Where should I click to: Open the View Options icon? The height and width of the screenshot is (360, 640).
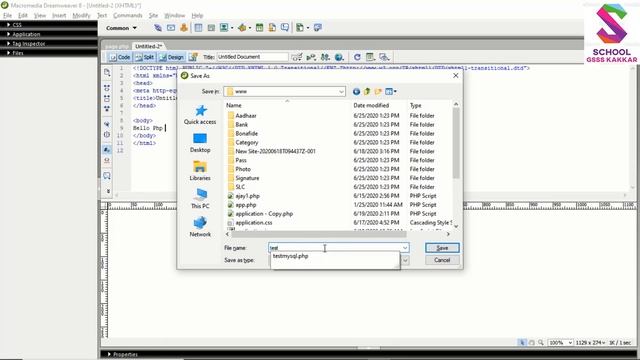370,57
